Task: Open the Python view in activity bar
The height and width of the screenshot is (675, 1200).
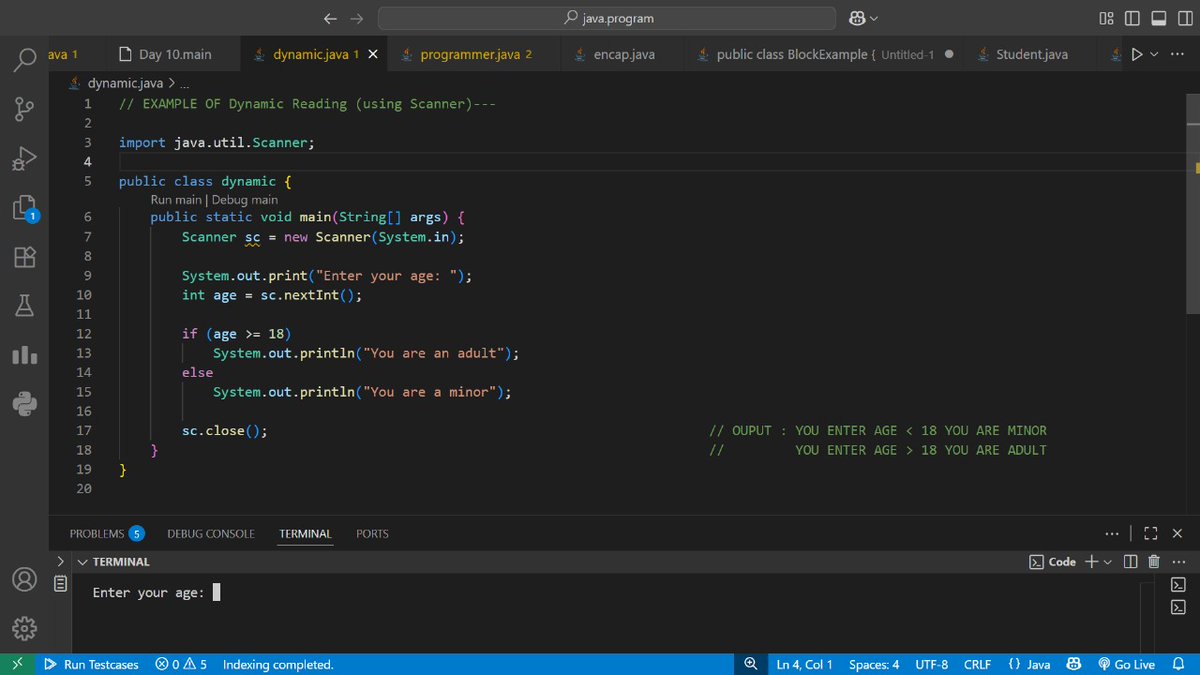Action: click(x=24, y=405)
